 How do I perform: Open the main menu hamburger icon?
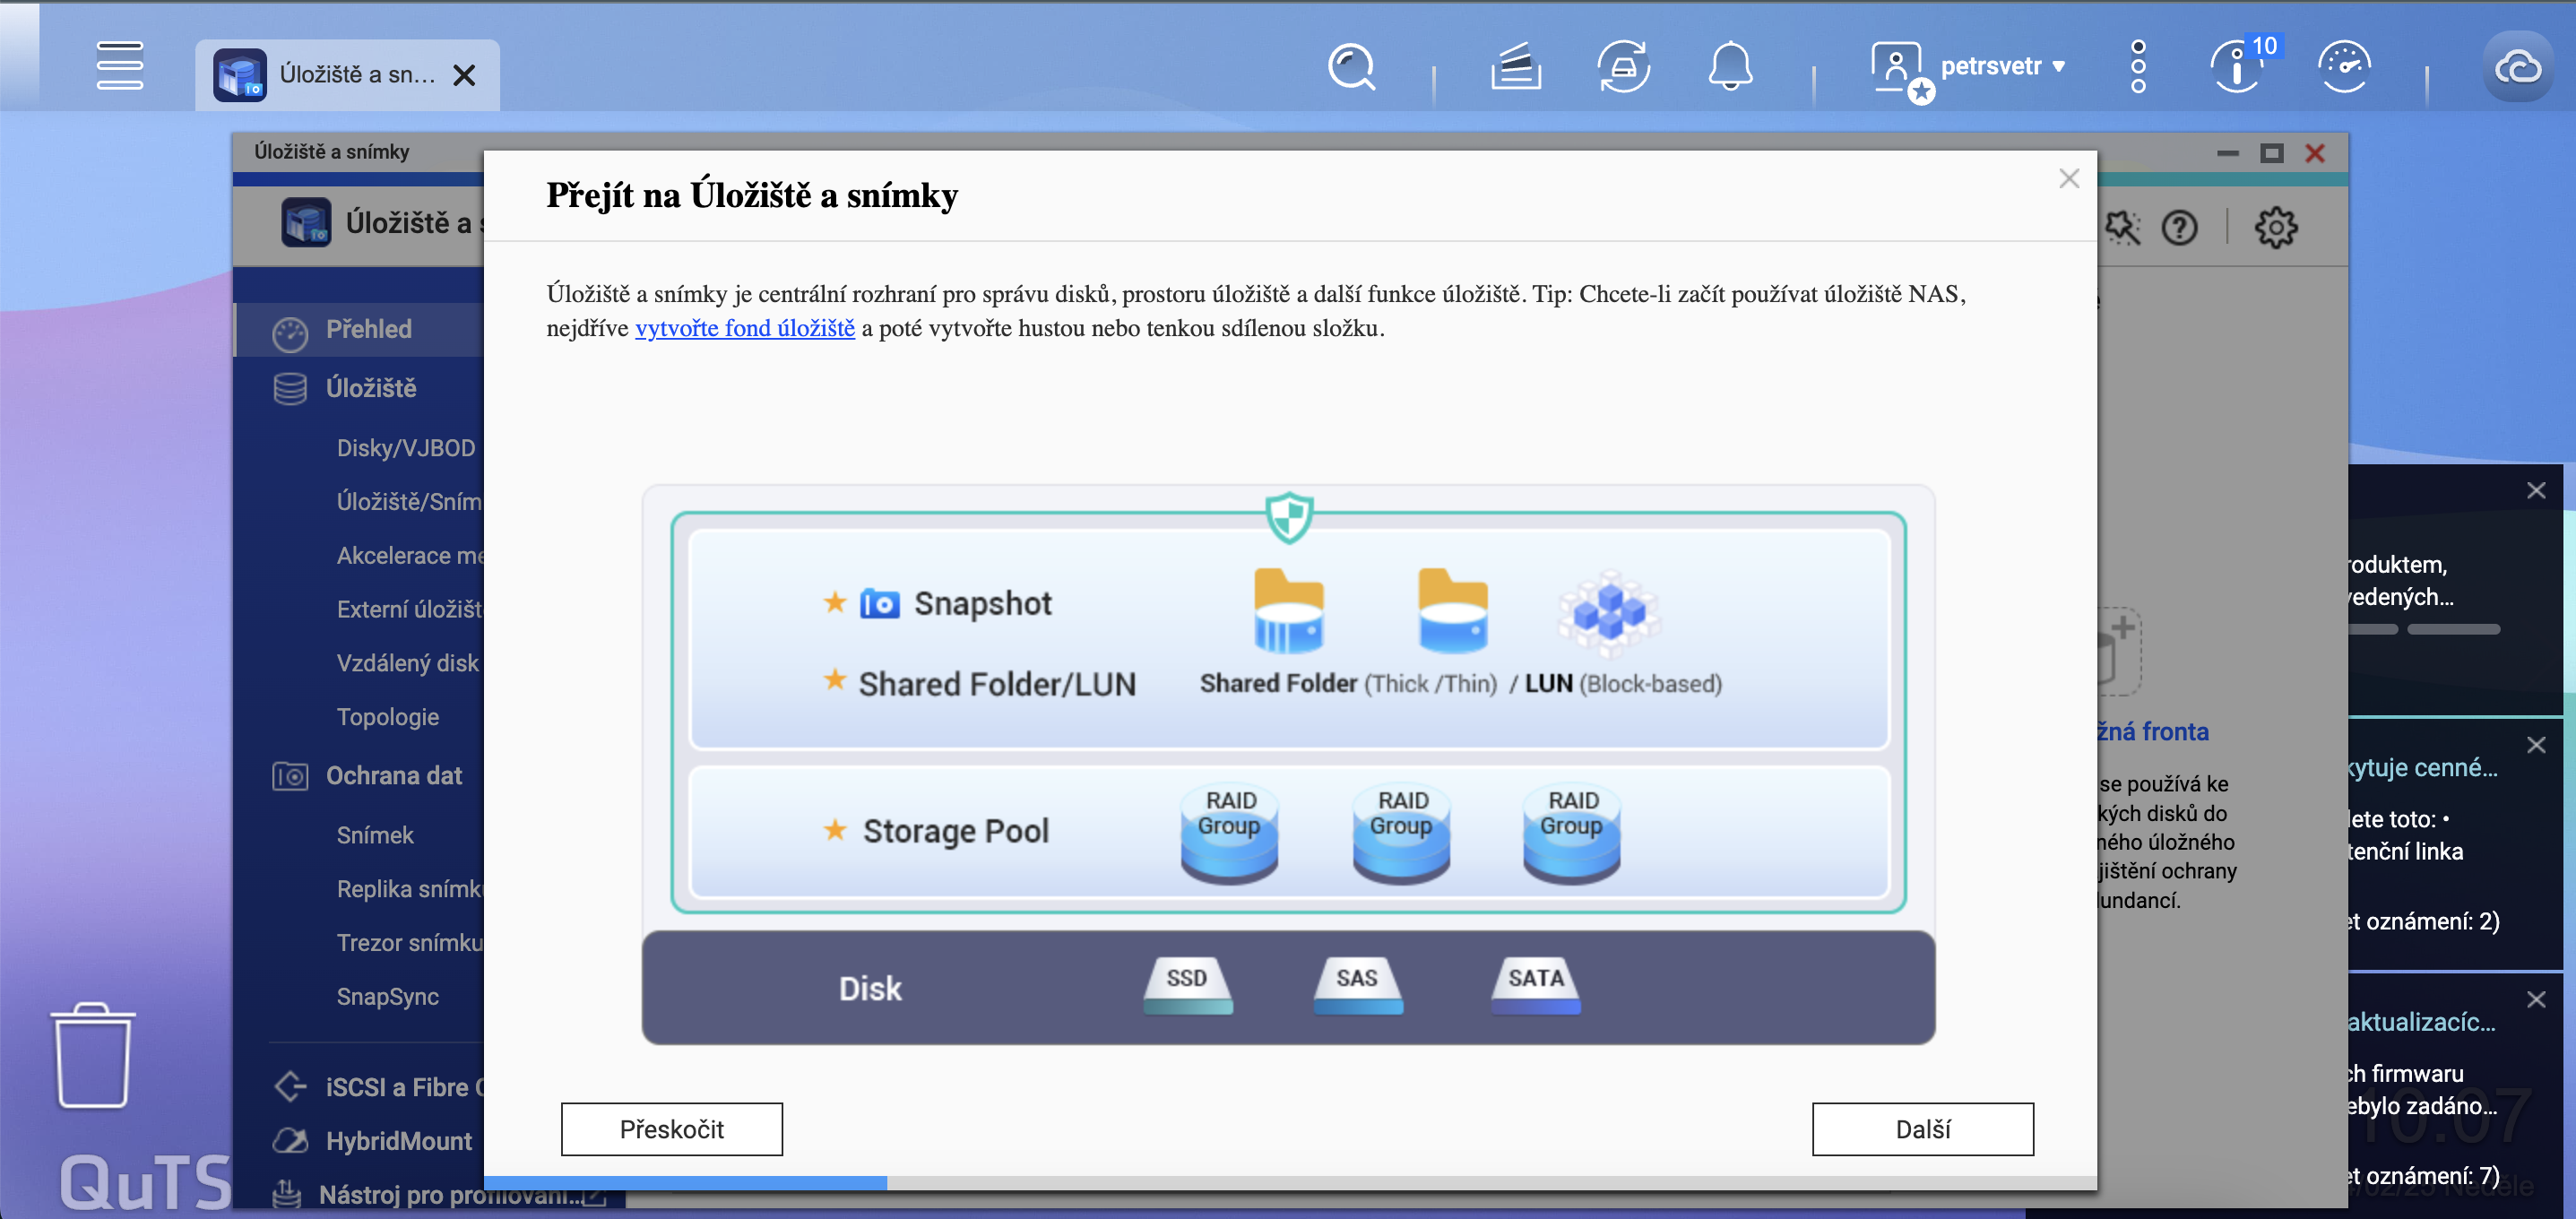(x=119, y=66)
